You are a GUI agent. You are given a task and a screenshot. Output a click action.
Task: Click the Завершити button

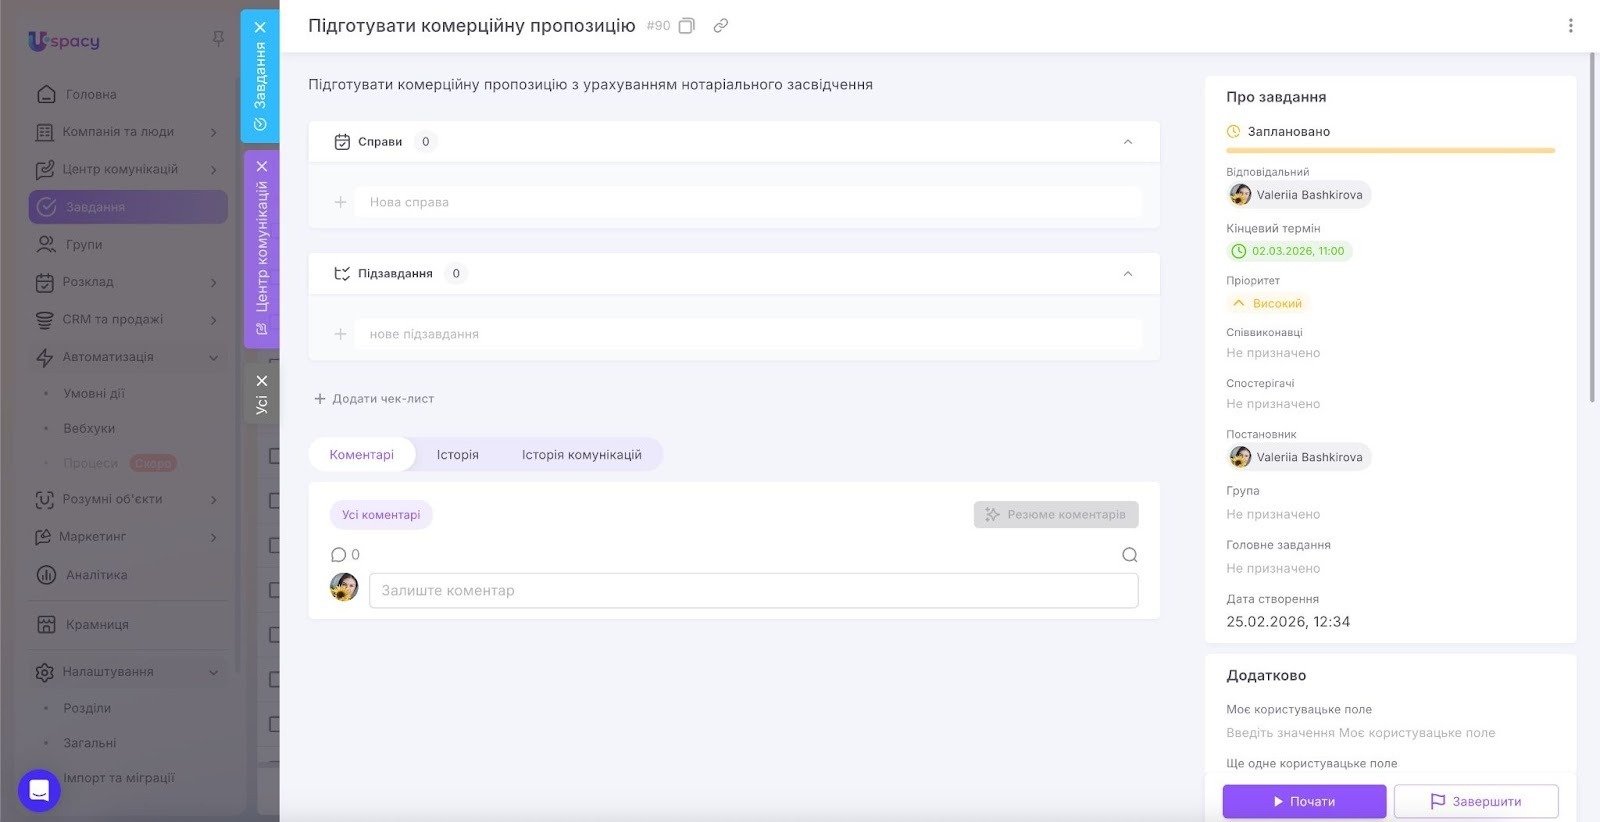click(1475, 801)
